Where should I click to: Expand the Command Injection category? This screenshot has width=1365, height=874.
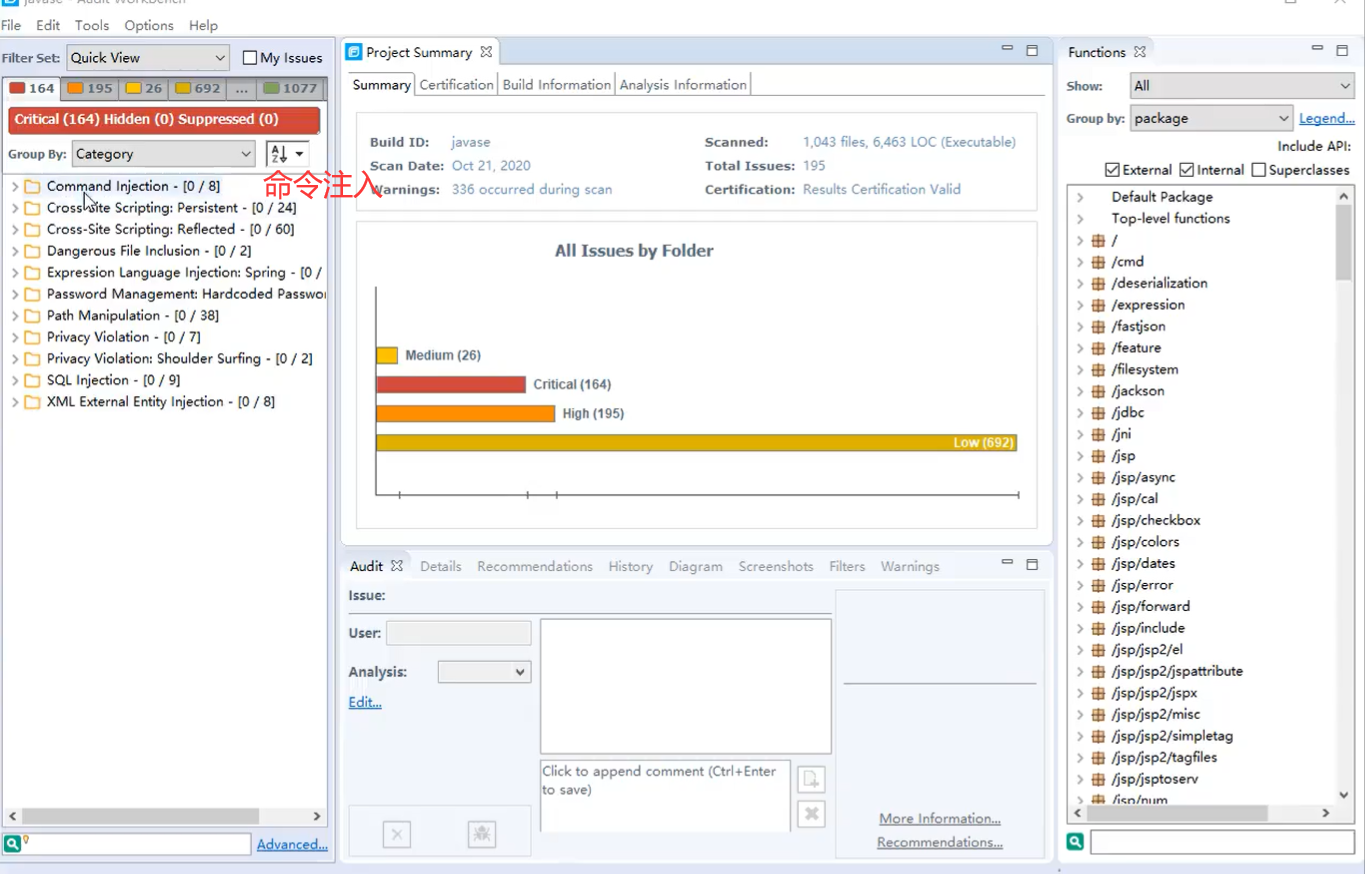(x=15, y=187)
